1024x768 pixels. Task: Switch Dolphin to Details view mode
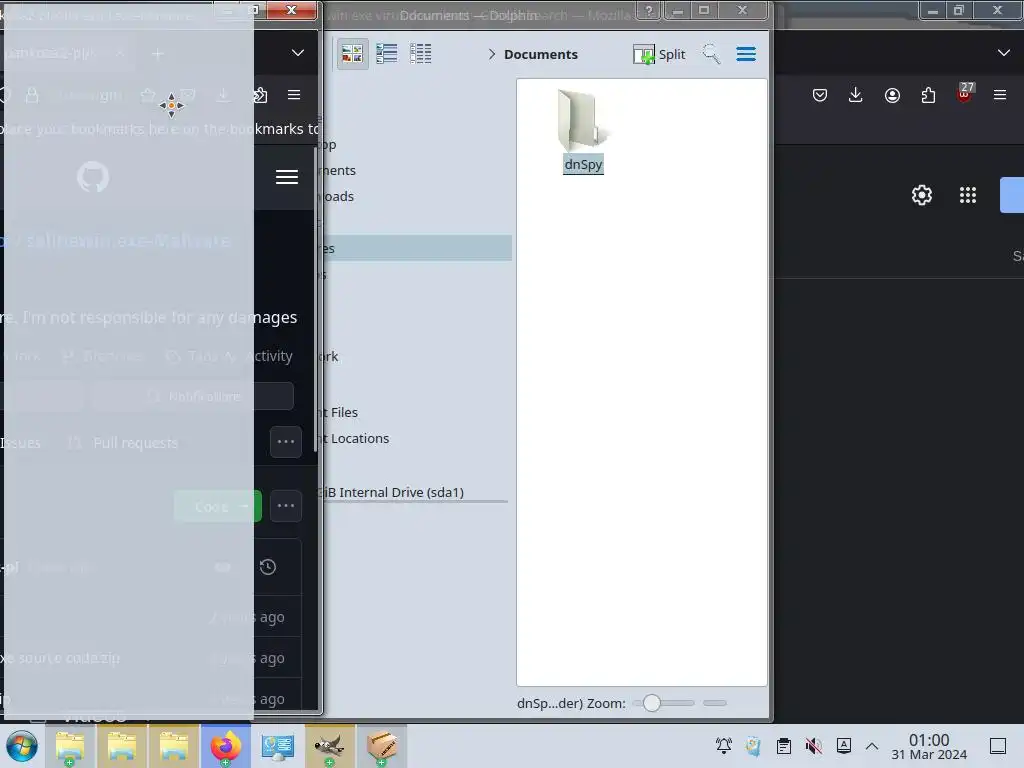(x=421, y=54)
